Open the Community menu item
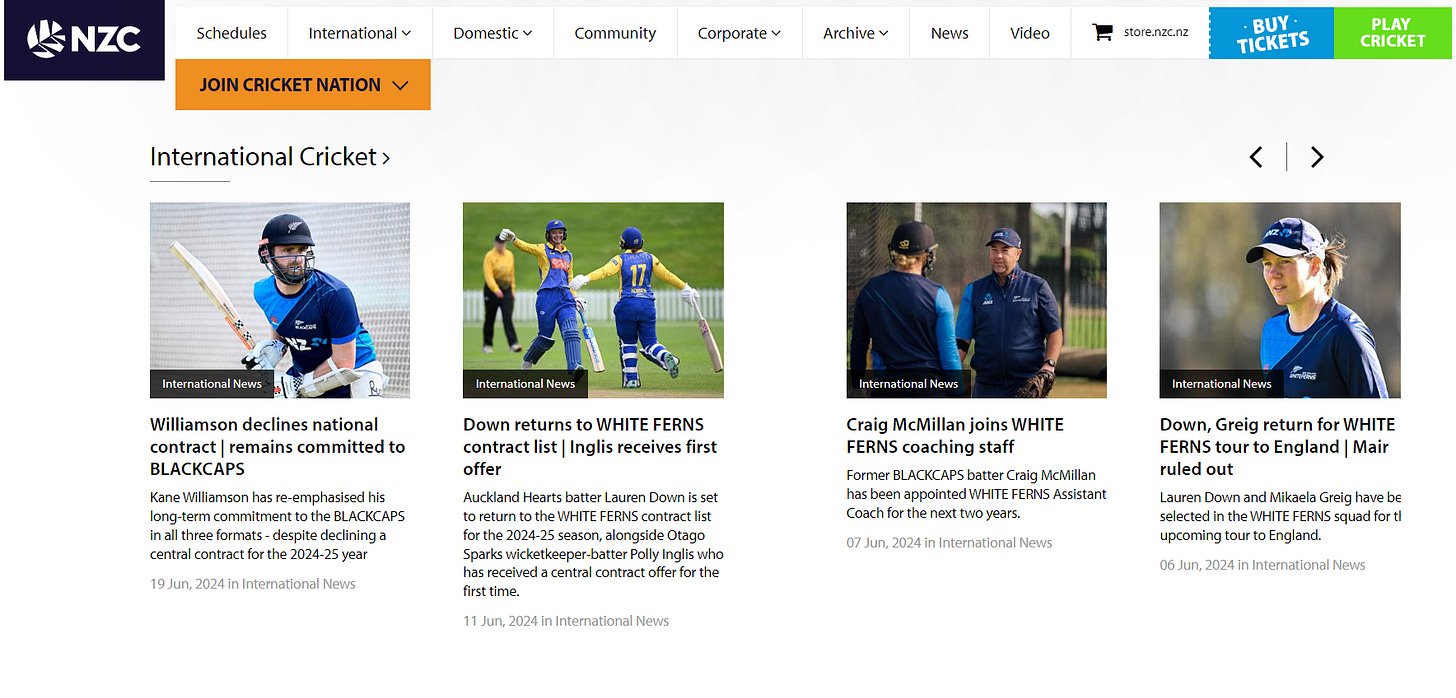 tap(615, 33)
